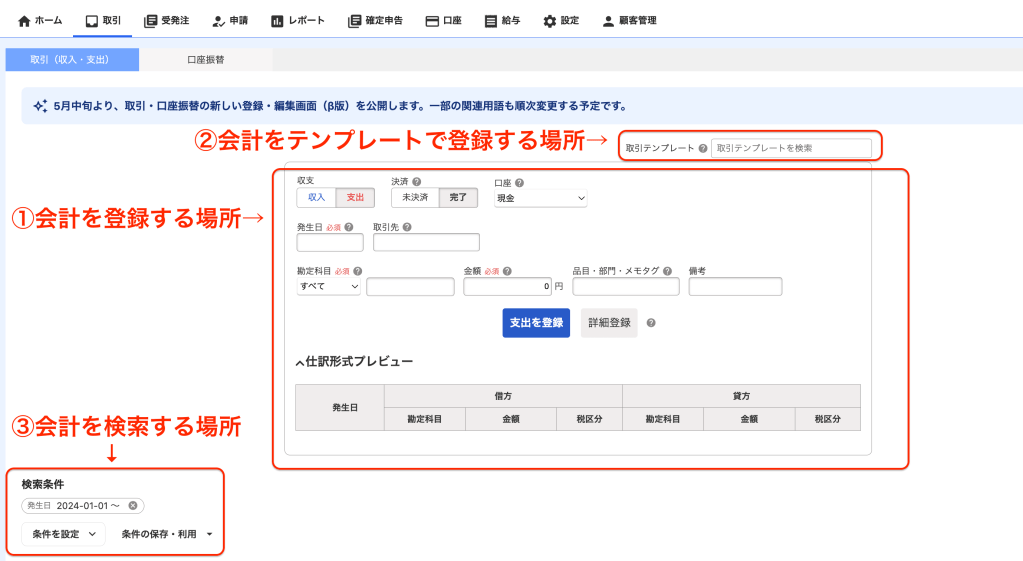Select 完了 settlement status
Screen dimensions: 1023x561
coord(458,198)
